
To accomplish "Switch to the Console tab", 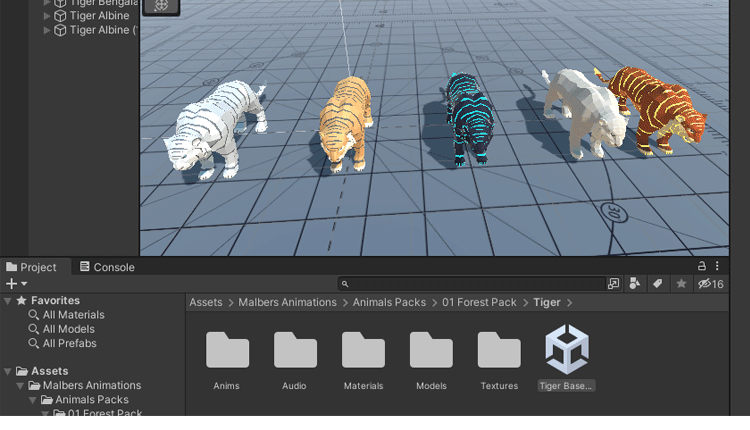I will (107, 267).
